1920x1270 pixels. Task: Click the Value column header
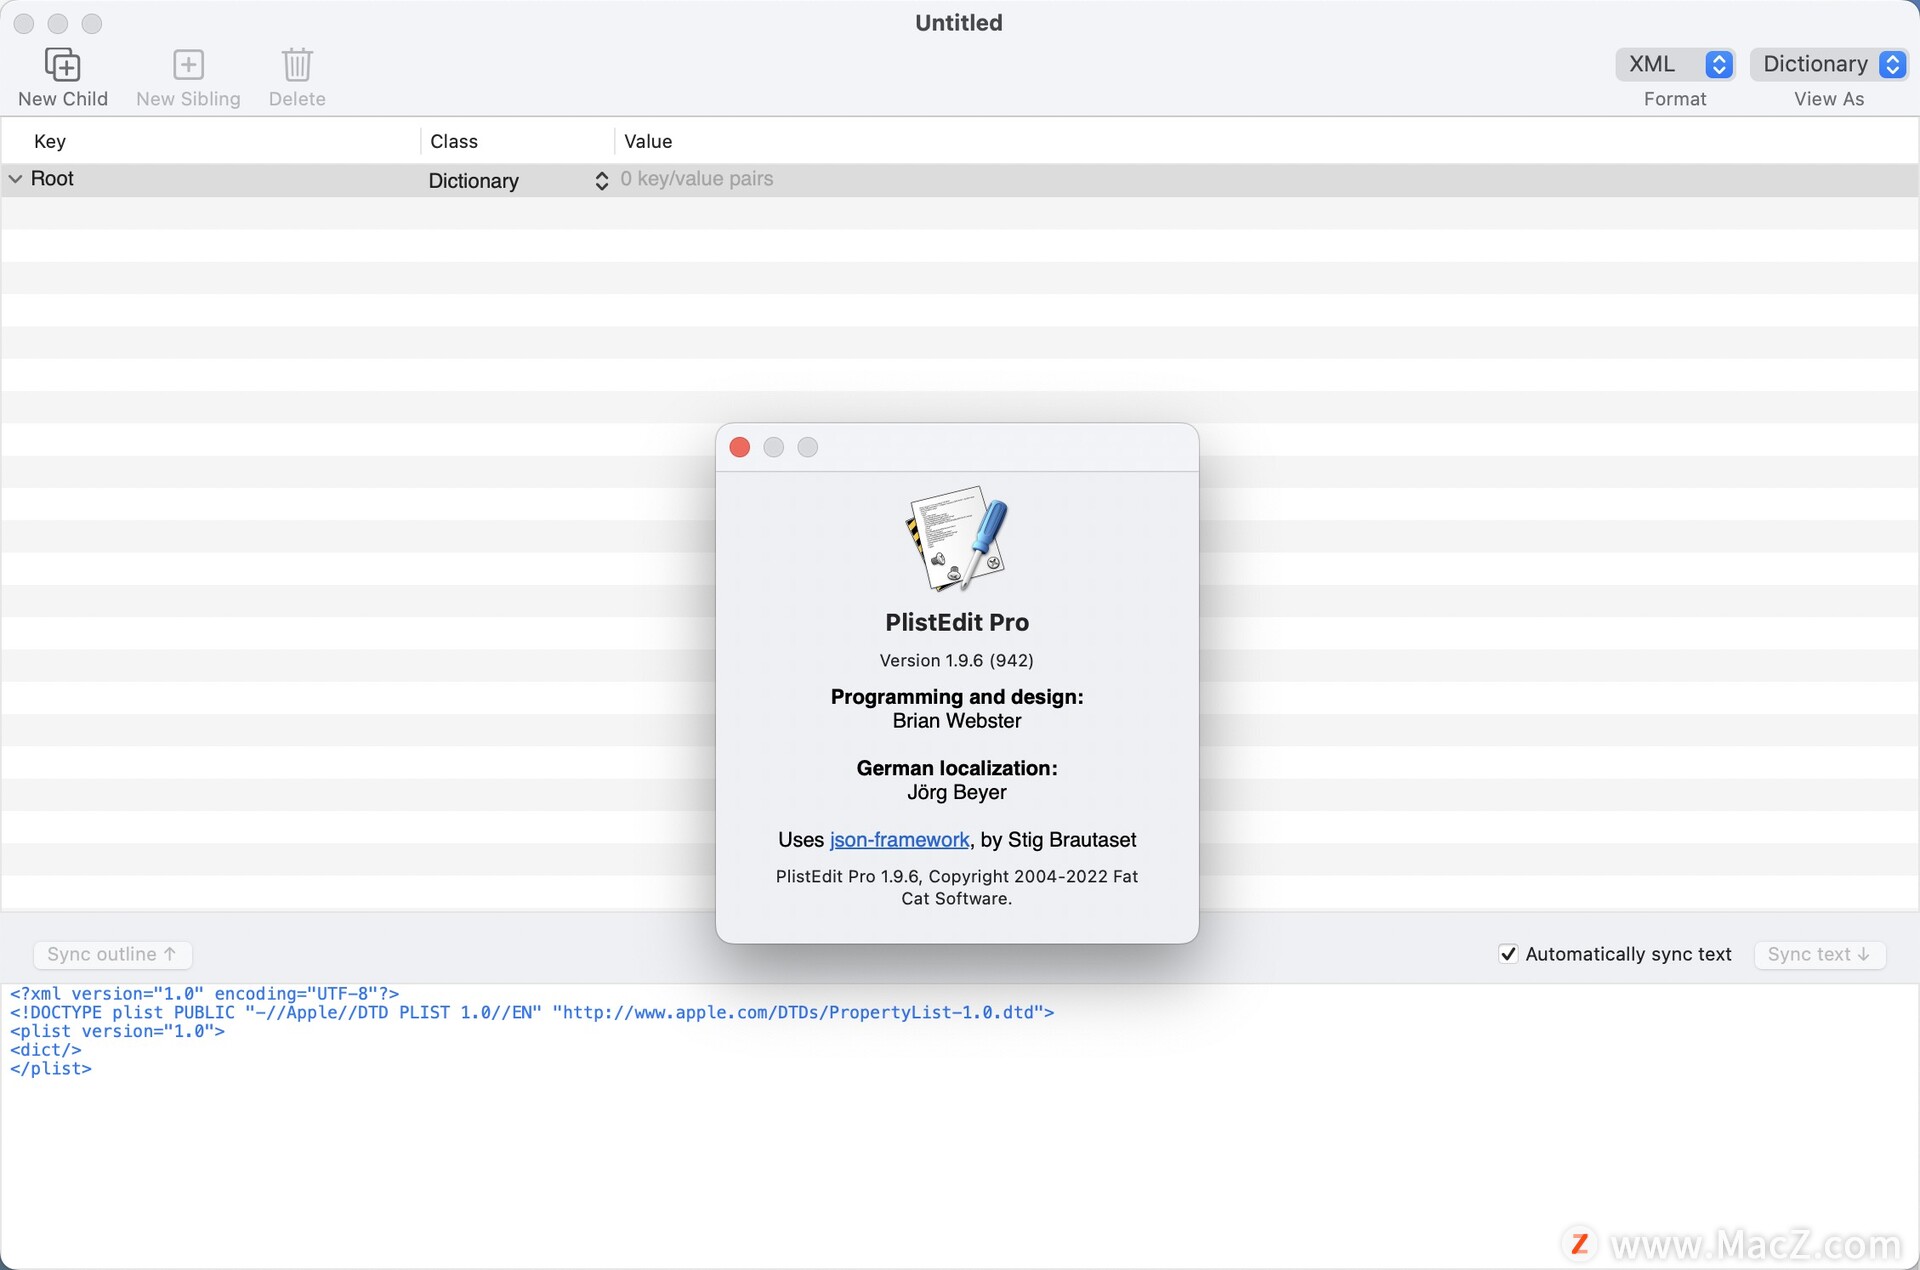648,141
